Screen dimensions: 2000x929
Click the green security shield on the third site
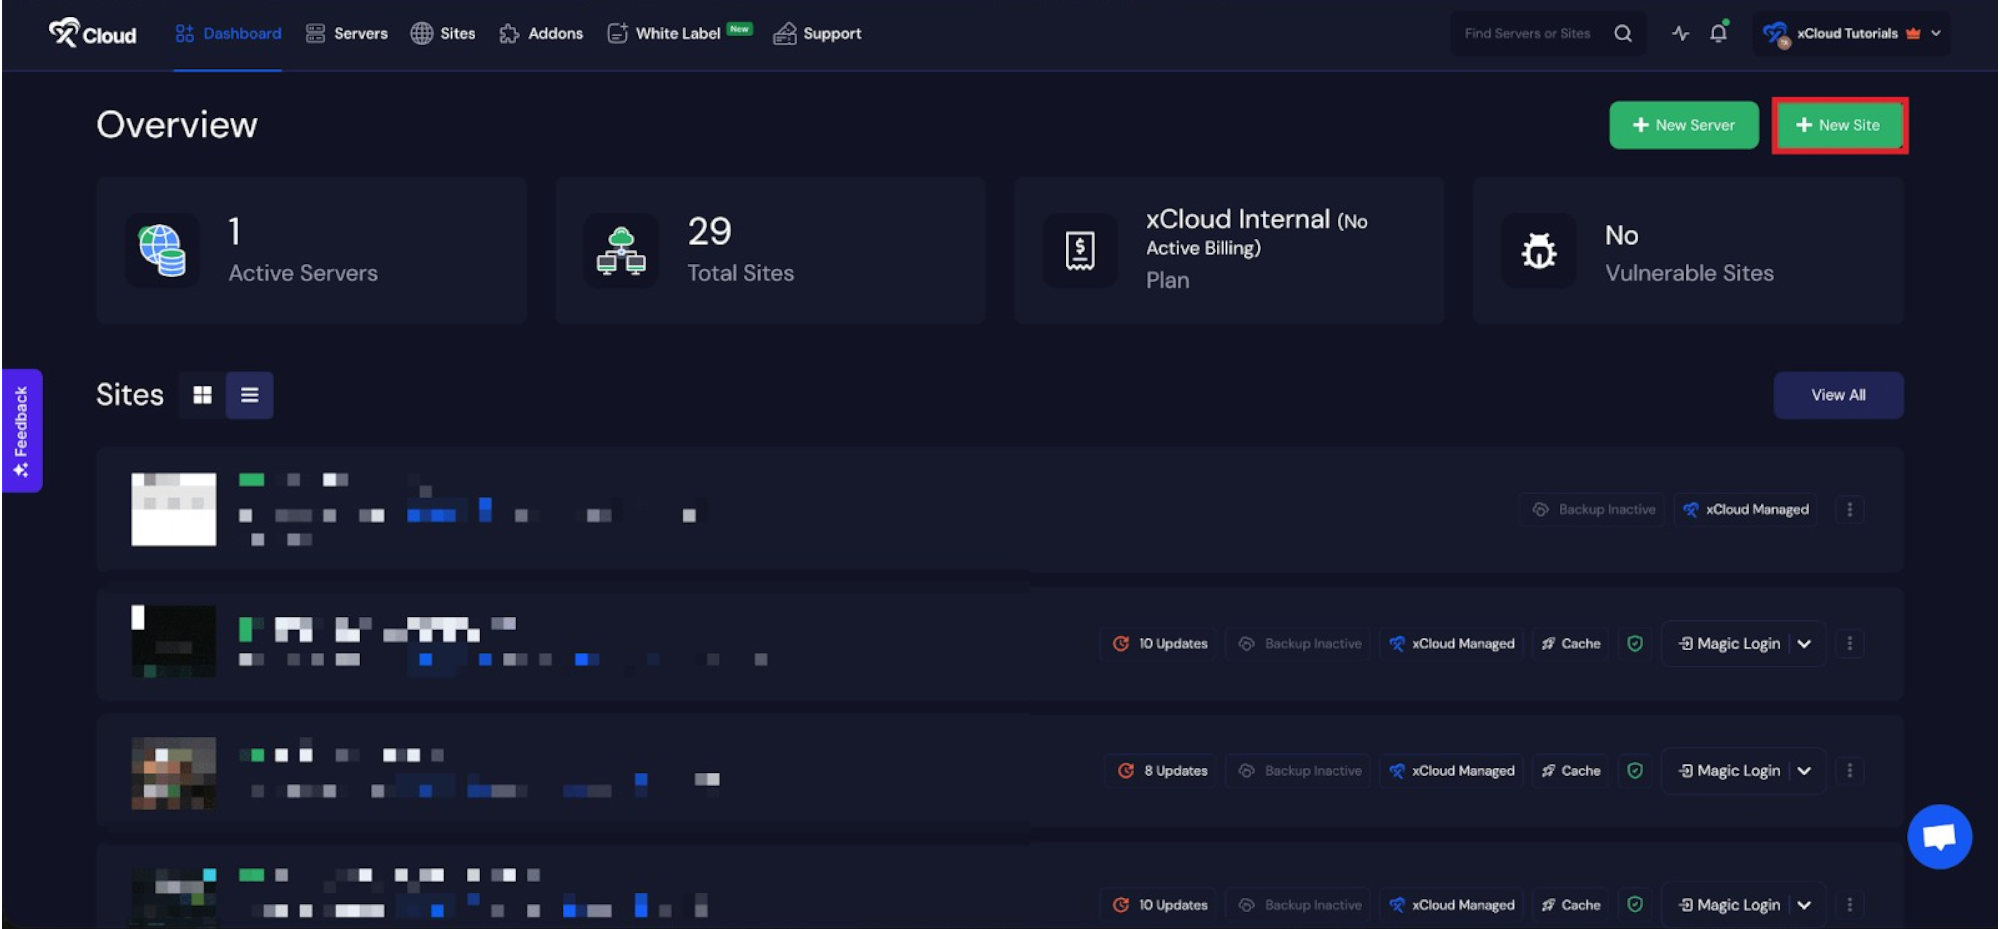tap(1636, 771)
